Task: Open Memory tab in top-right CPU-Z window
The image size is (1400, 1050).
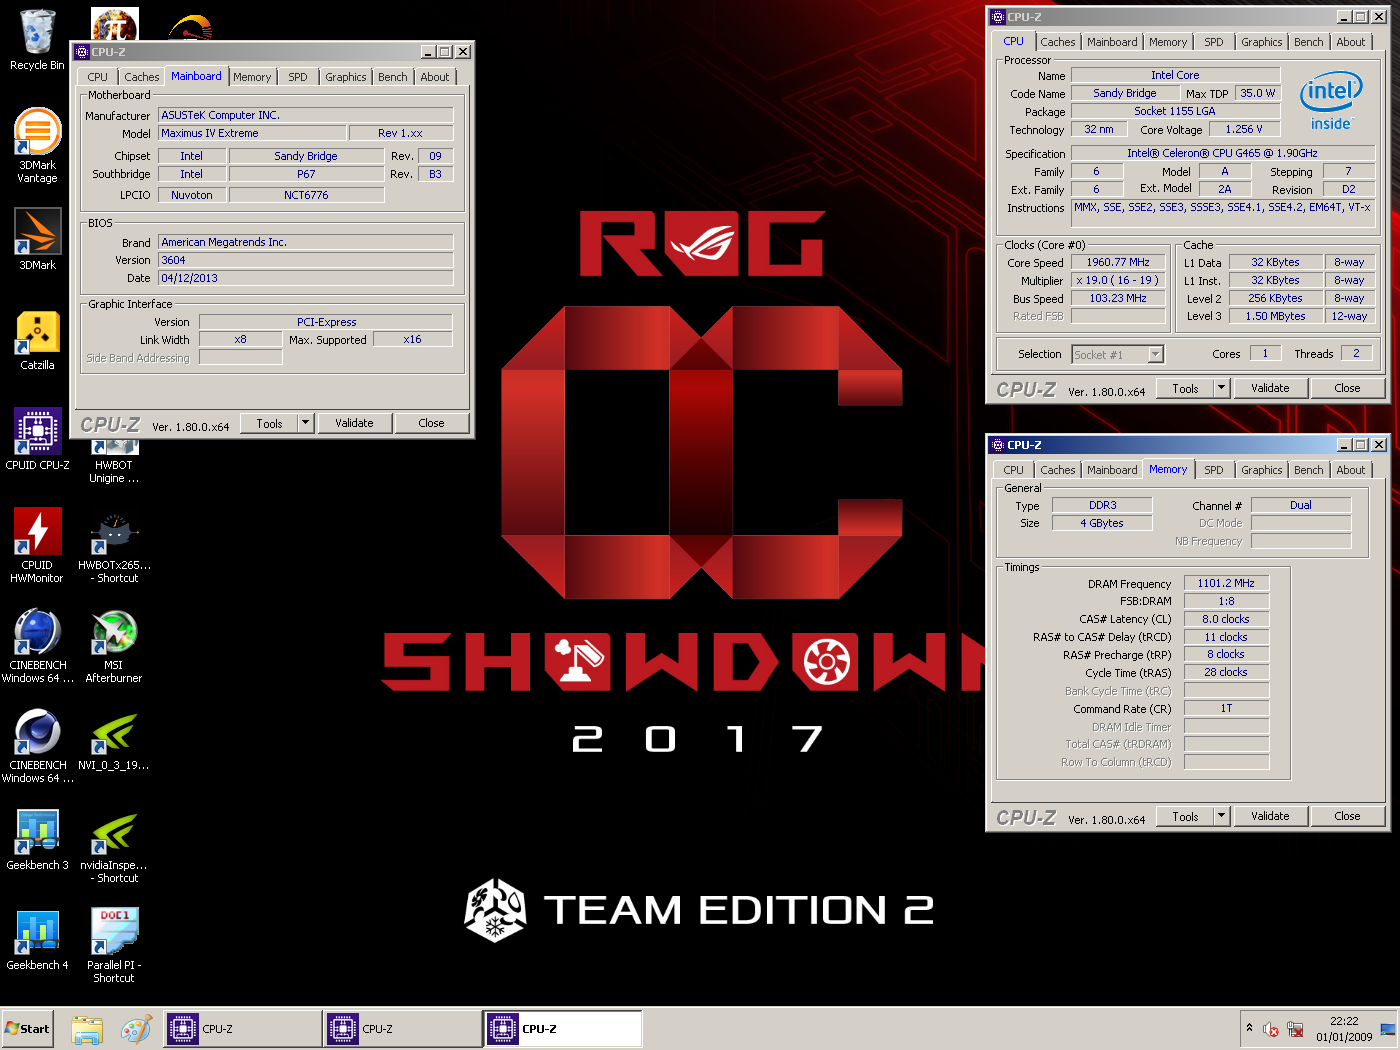Action: pyautogui.click(x=1168, y=42)
